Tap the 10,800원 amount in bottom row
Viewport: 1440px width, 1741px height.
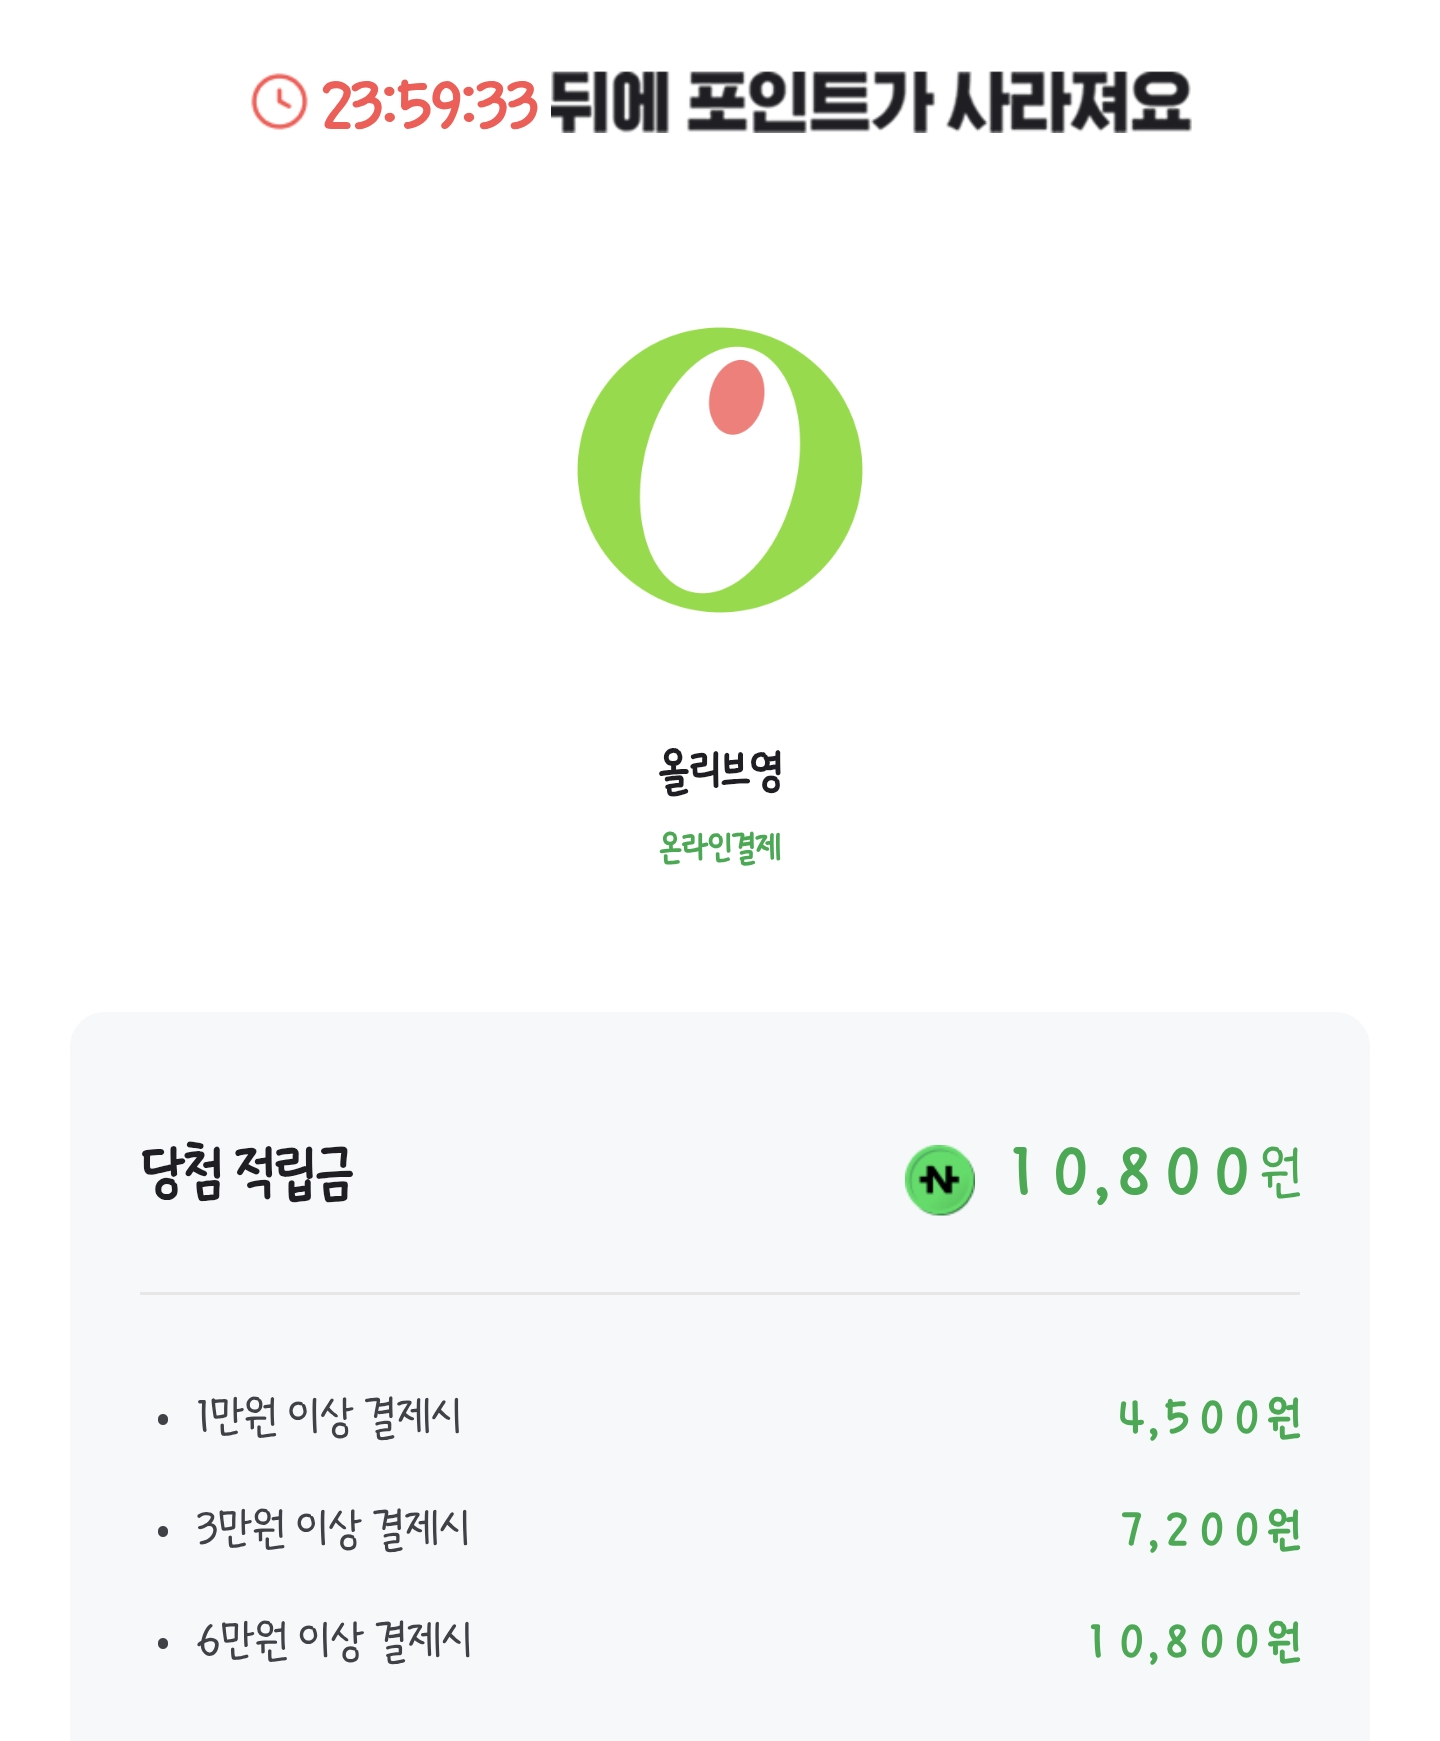[x=1195, y=1641]
